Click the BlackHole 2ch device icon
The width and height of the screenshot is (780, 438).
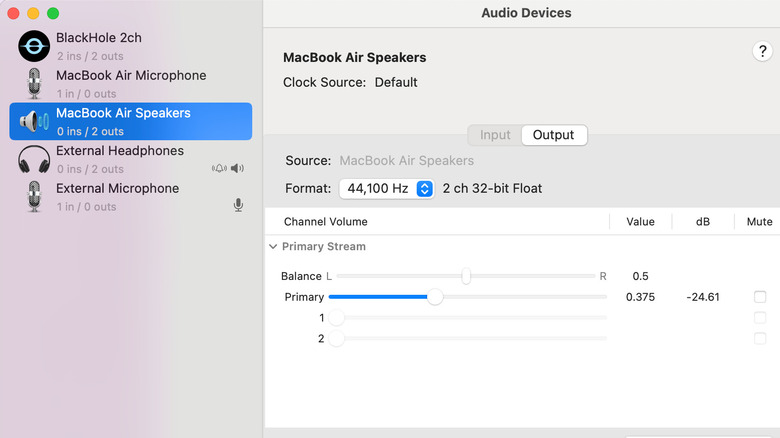(34, 46)
